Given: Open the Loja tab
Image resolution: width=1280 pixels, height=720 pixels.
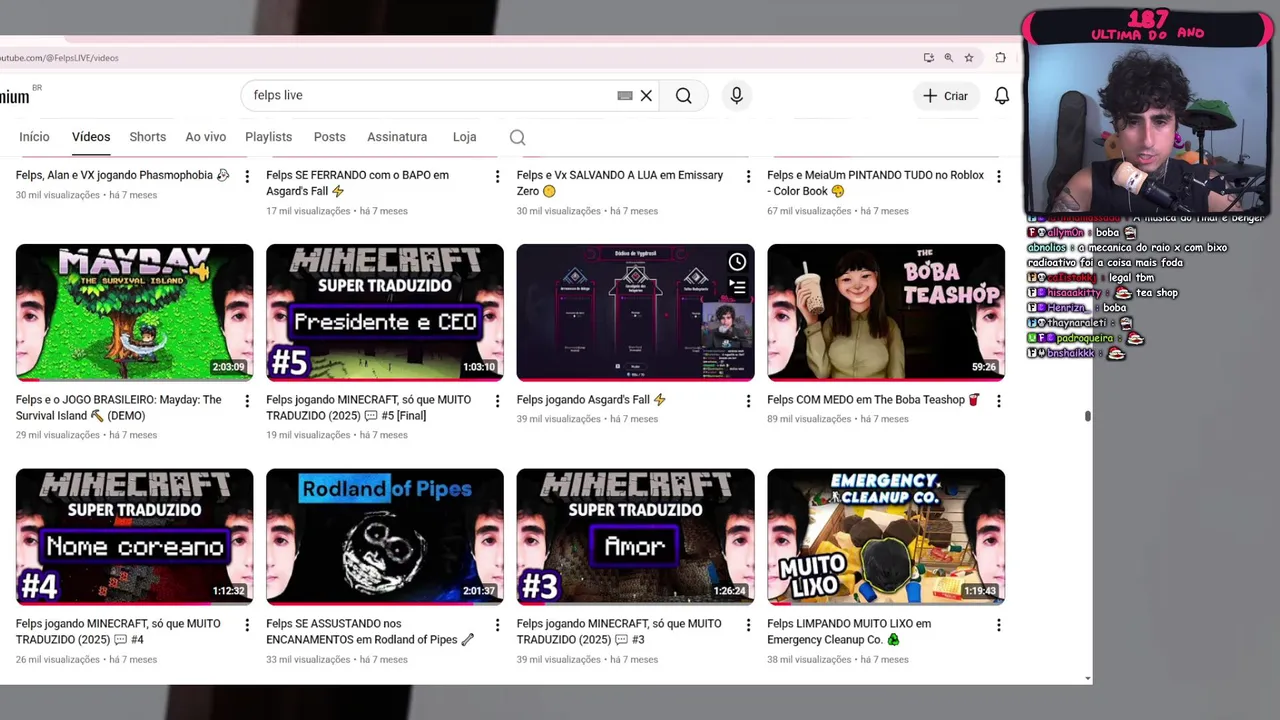Looking at the screenshot, I should click(464, 137).
